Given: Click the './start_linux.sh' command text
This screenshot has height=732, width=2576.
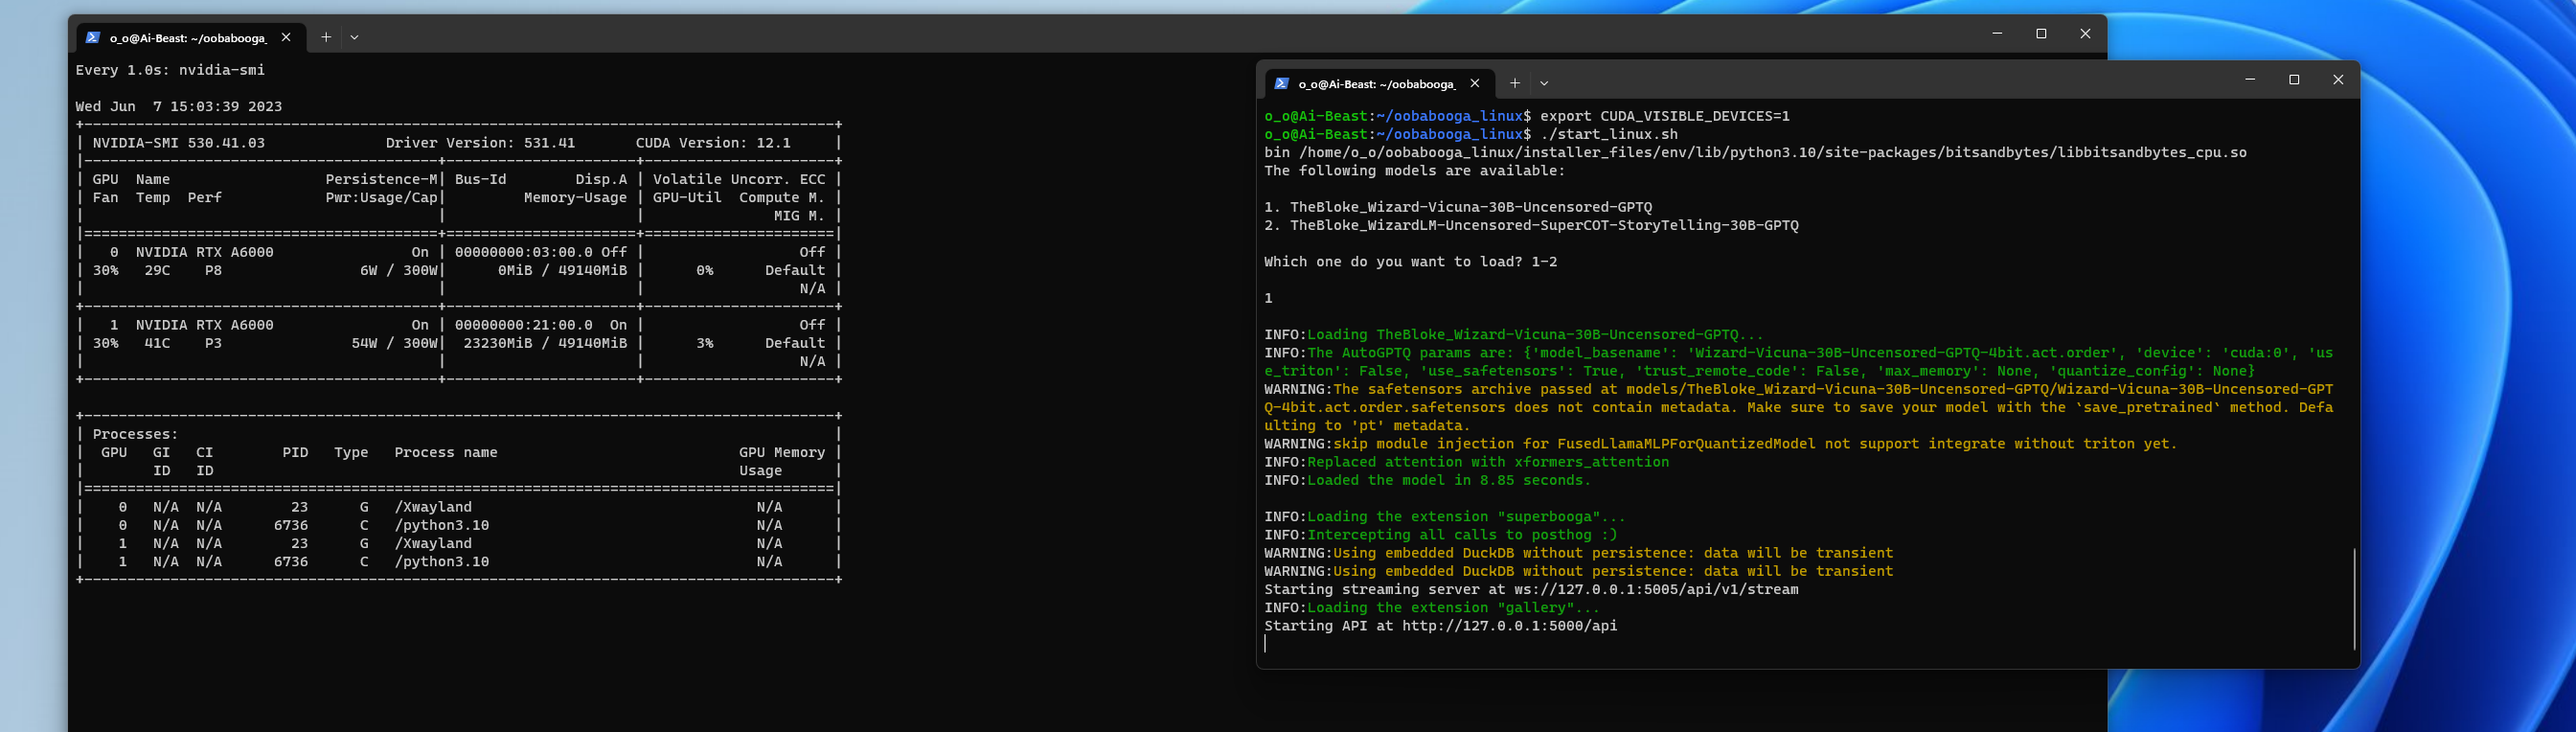Looking at the screenshot, I should [1609, 134].
